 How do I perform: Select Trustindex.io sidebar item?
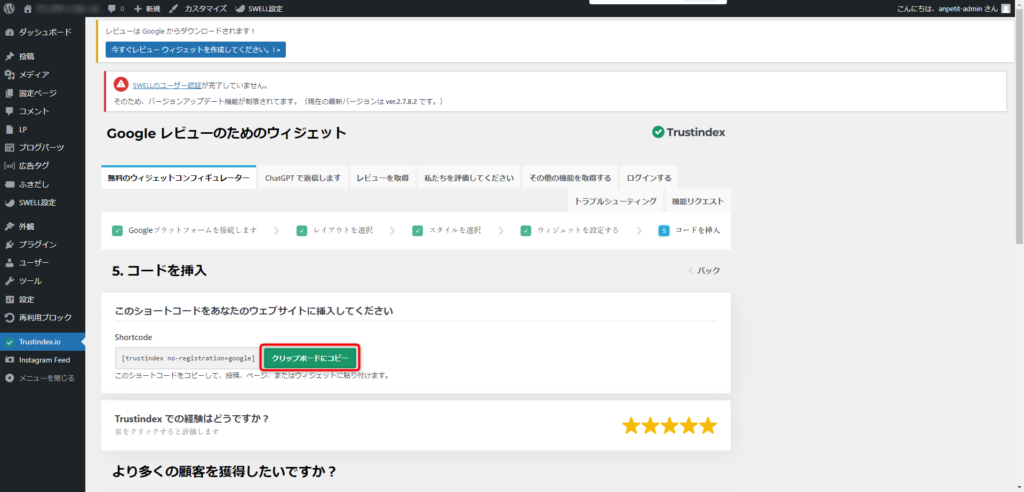(42, 342)
